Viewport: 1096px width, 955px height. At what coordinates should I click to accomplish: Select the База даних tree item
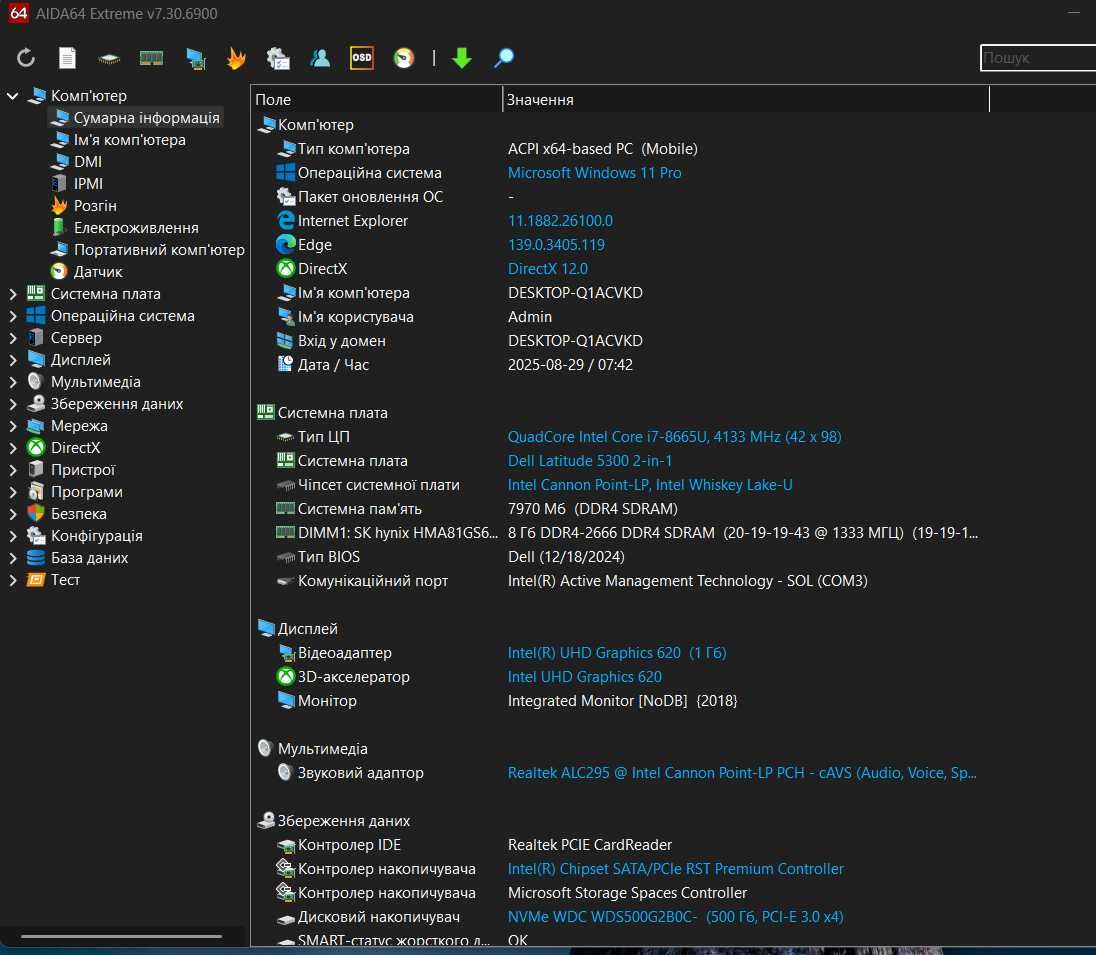coord(89,558)
